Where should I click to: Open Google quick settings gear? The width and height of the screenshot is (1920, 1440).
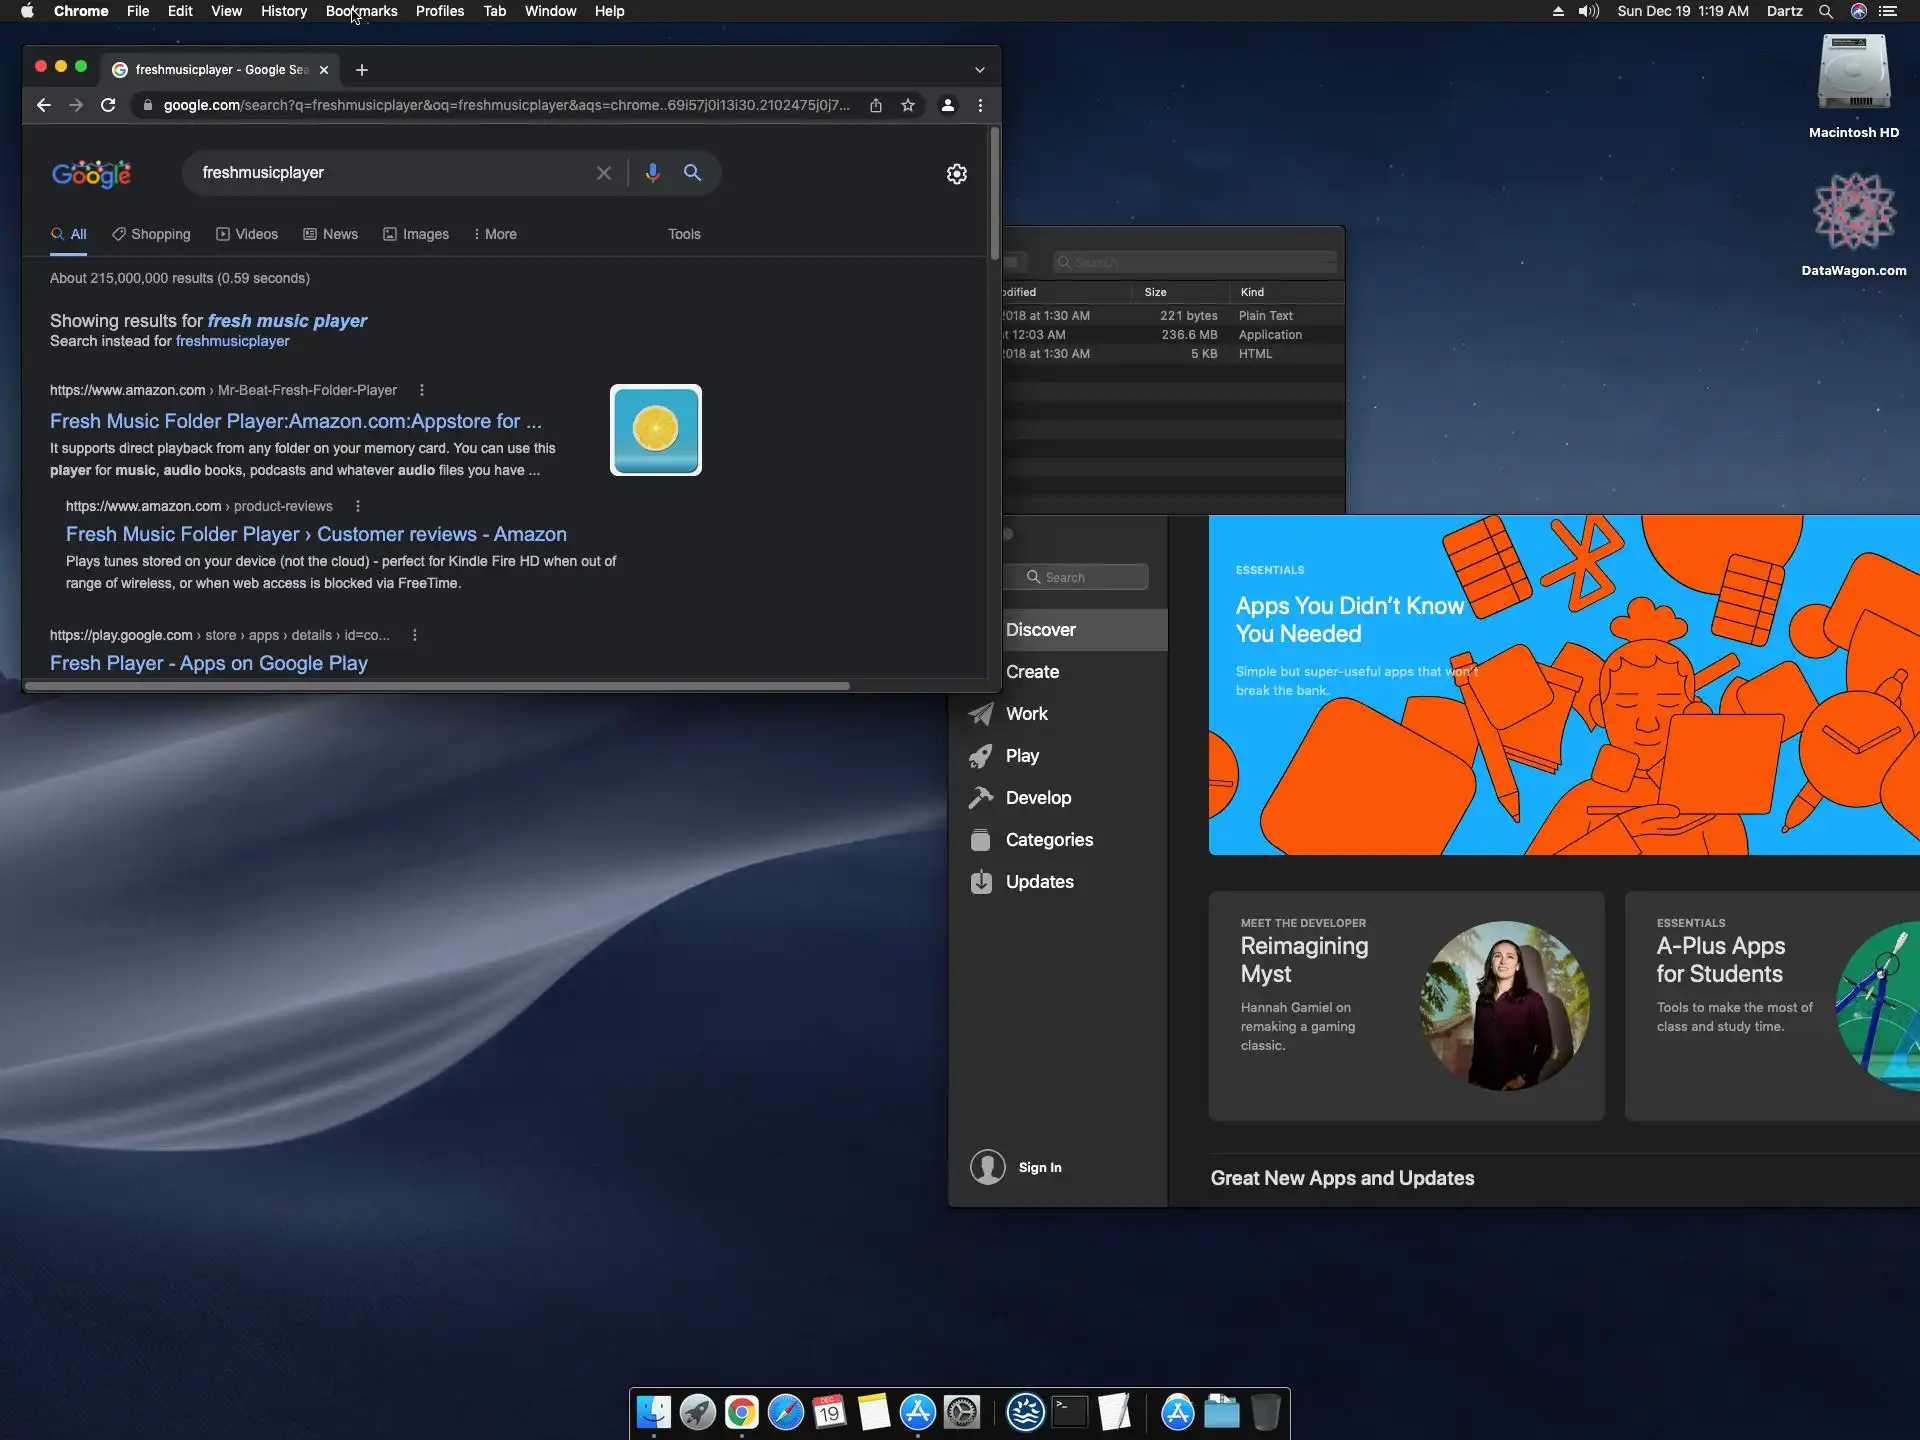click(x=957, y=174)
